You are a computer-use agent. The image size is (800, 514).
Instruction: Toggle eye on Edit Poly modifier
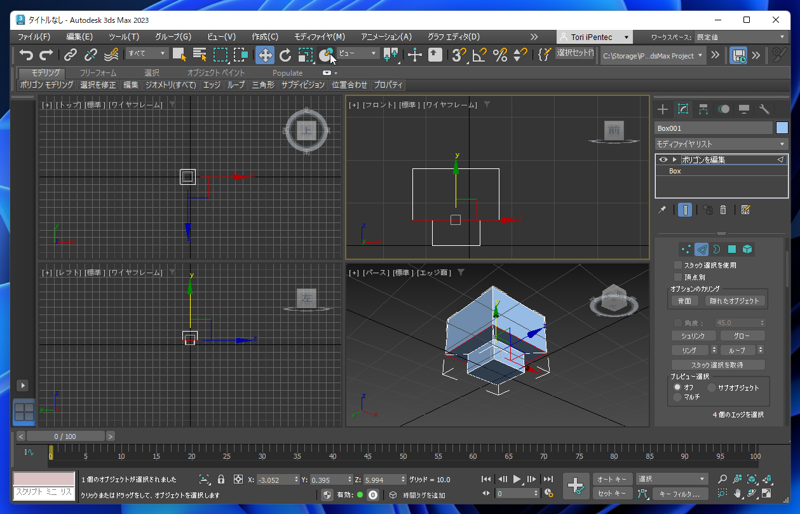point(663,160)
